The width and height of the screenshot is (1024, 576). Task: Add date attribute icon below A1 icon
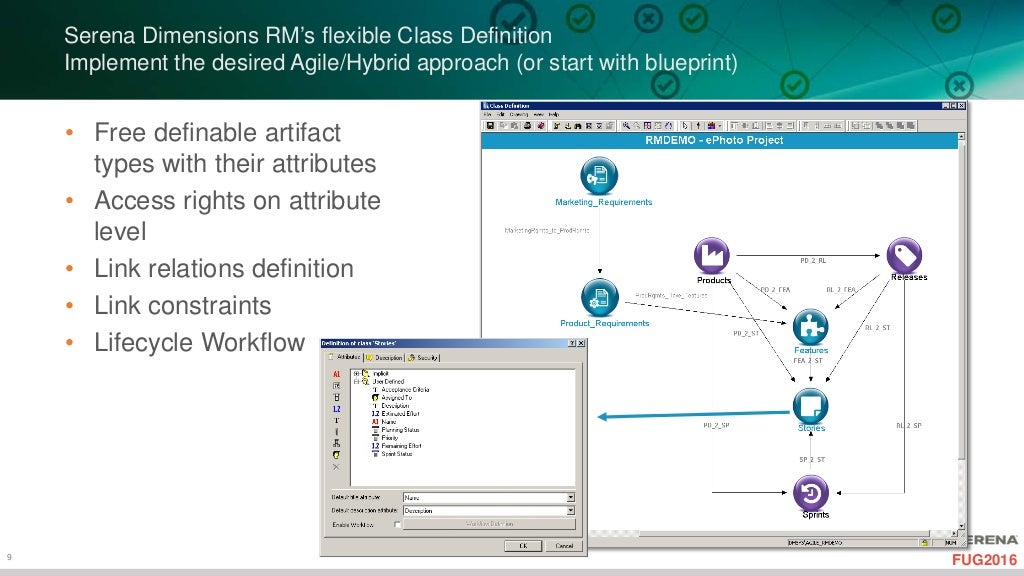tap(336, 385)
